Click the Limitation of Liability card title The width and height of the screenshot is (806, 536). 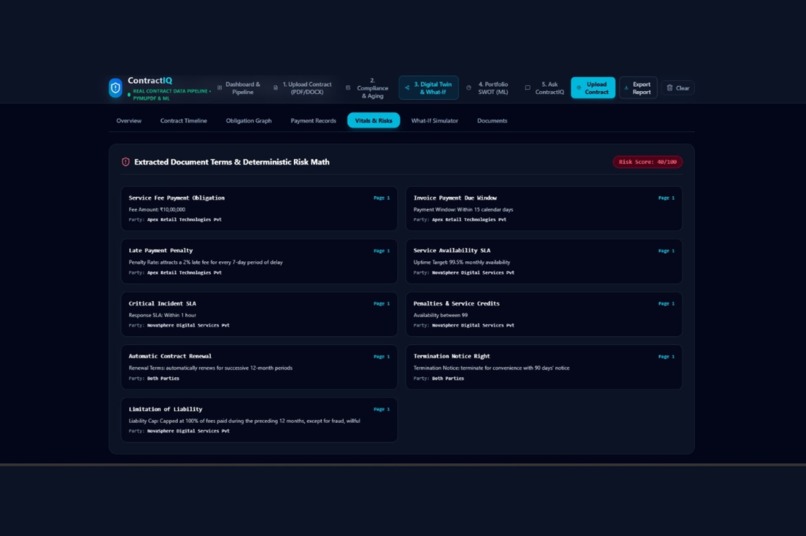[165, 410]
